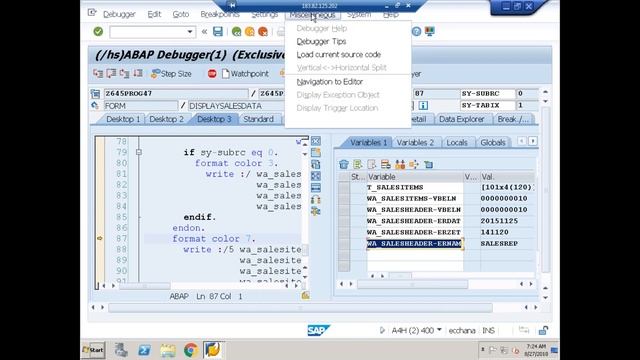Click the SAP logo in status bar
The width and height of the screenshot is (640, 360).
click(318, 330)
